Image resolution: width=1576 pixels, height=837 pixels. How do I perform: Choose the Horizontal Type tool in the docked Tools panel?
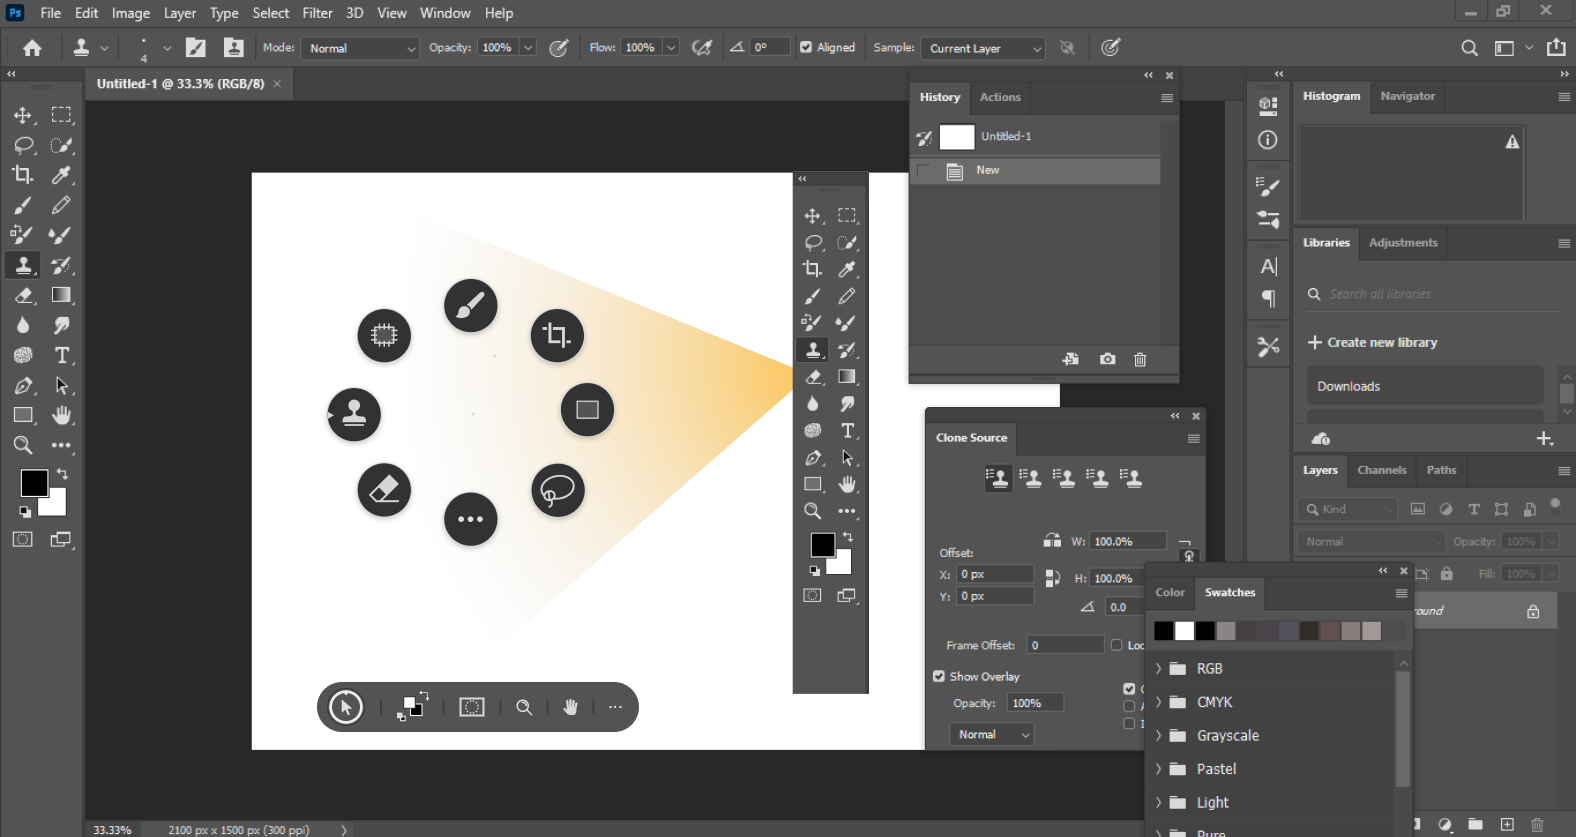62,355
